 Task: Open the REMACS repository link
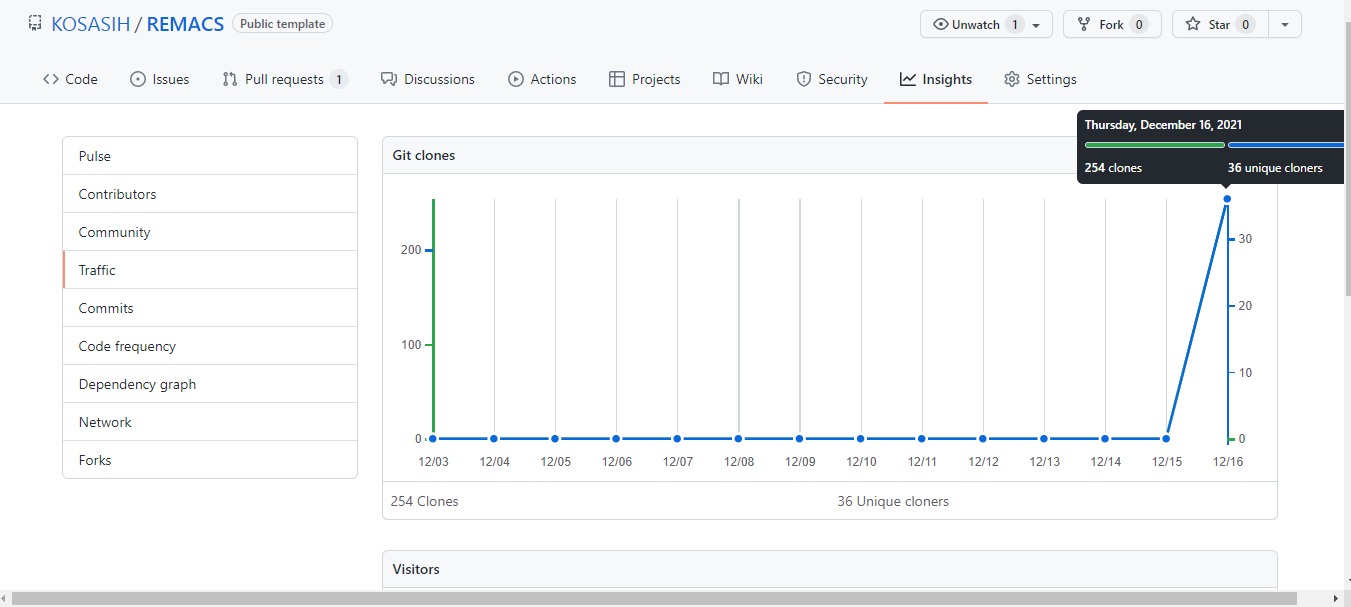click(x=185, y=24)
